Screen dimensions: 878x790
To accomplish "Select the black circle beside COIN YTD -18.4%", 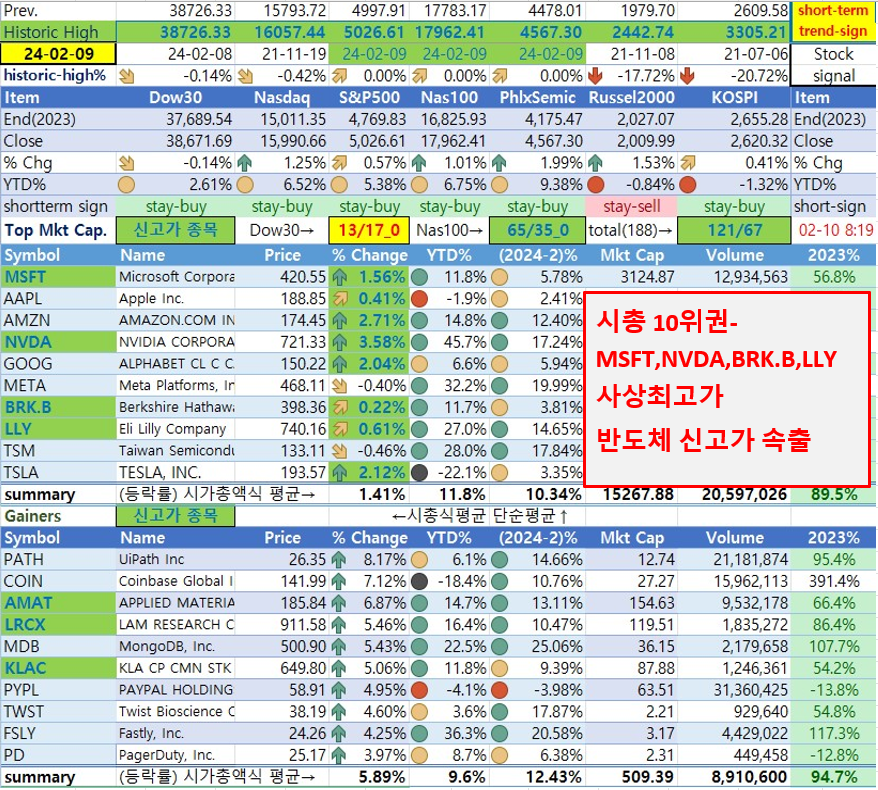I will [419, 582].
